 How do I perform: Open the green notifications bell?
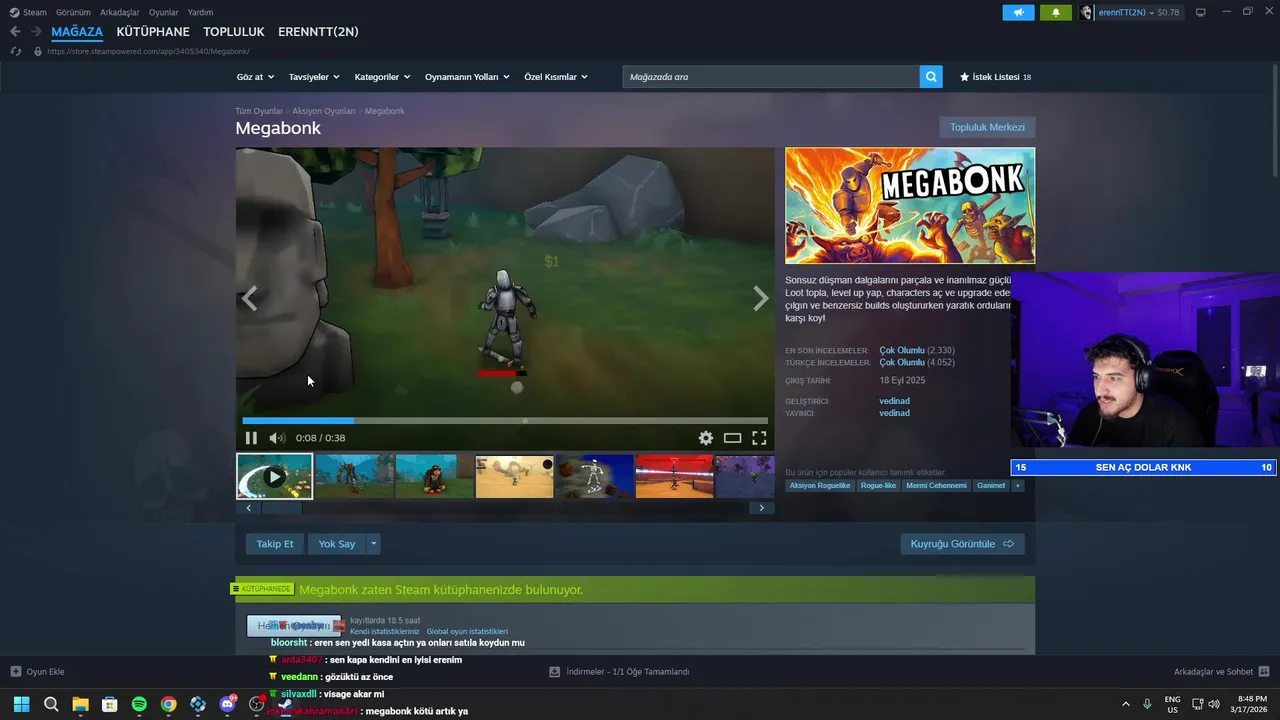coord(1056,12)
